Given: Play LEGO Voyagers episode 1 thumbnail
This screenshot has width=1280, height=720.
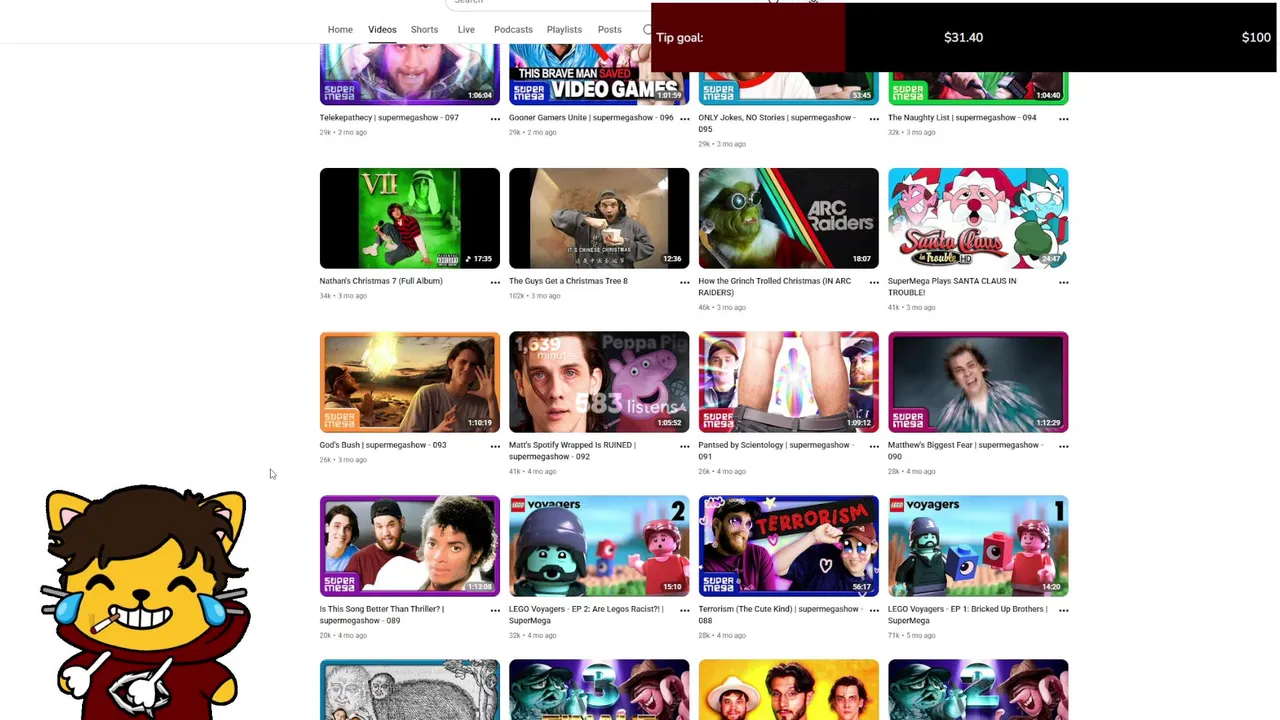Looking at the screenshot, I should click(978, 546).
